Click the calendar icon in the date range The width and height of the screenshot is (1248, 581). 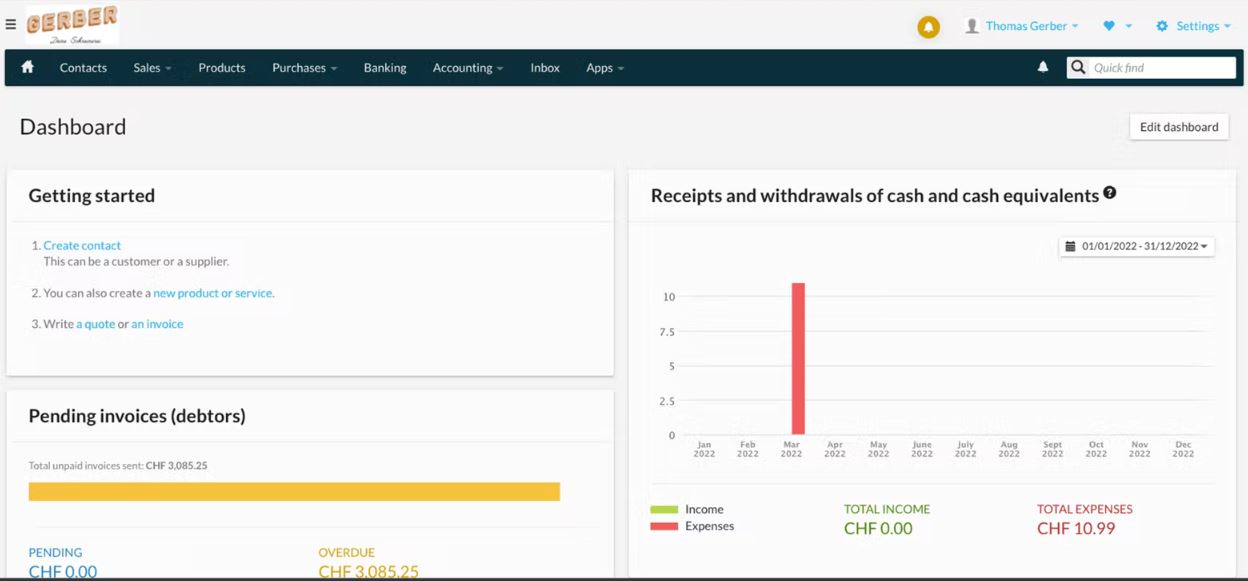click(1068, 245)
